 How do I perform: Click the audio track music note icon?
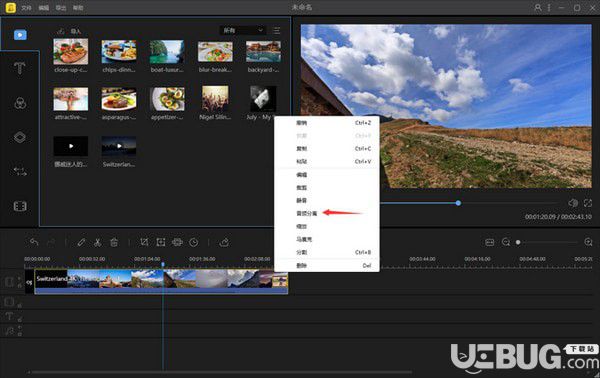pos(9,331)
